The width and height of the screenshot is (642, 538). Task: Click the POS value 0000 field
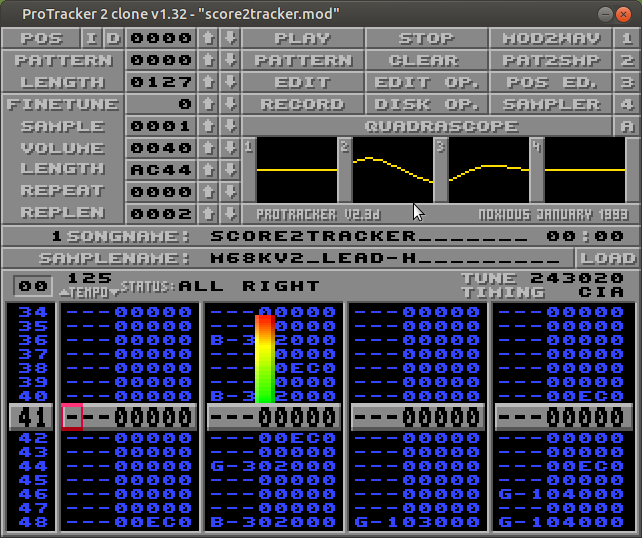[161, 38]
